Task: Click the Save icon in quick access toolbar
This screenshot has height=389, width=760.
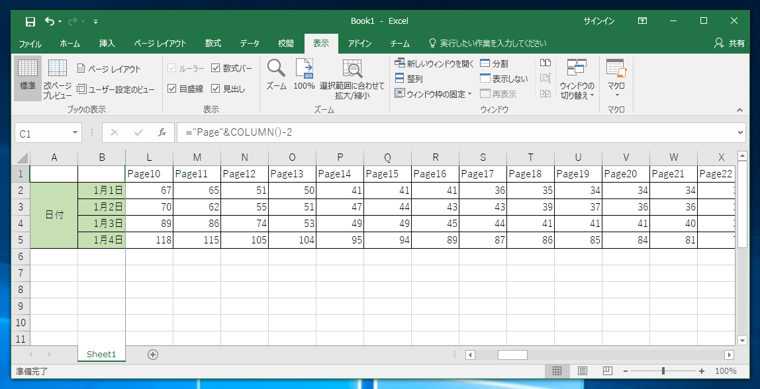Action: coord(30,21)
